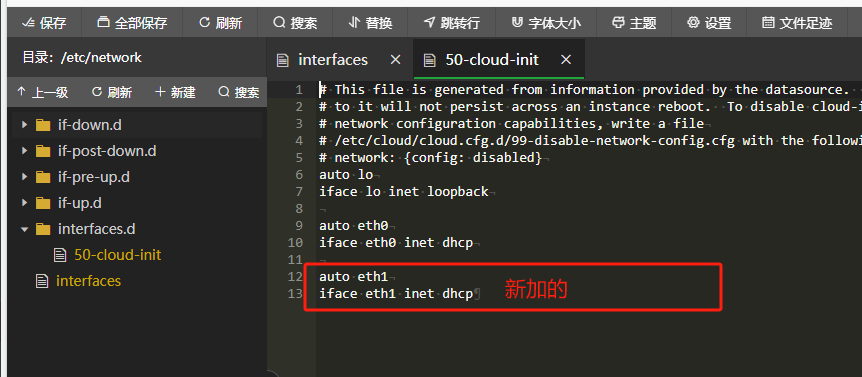Image resolution: width=862 pixels, height=377 pixels.
Task: Close the interfaces tab
Action: [395, 60]
